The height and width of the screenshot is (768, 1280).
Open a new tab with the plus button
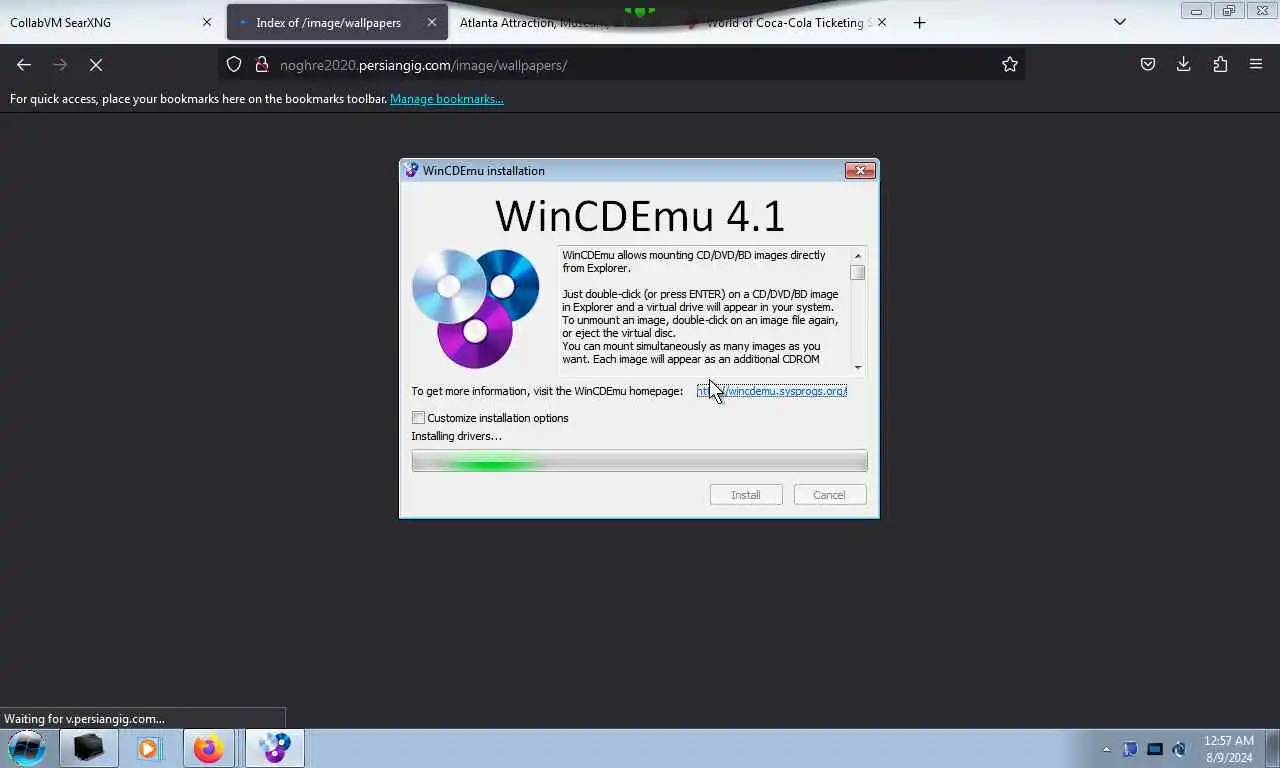pyautogui.click(x=920, y=22)
